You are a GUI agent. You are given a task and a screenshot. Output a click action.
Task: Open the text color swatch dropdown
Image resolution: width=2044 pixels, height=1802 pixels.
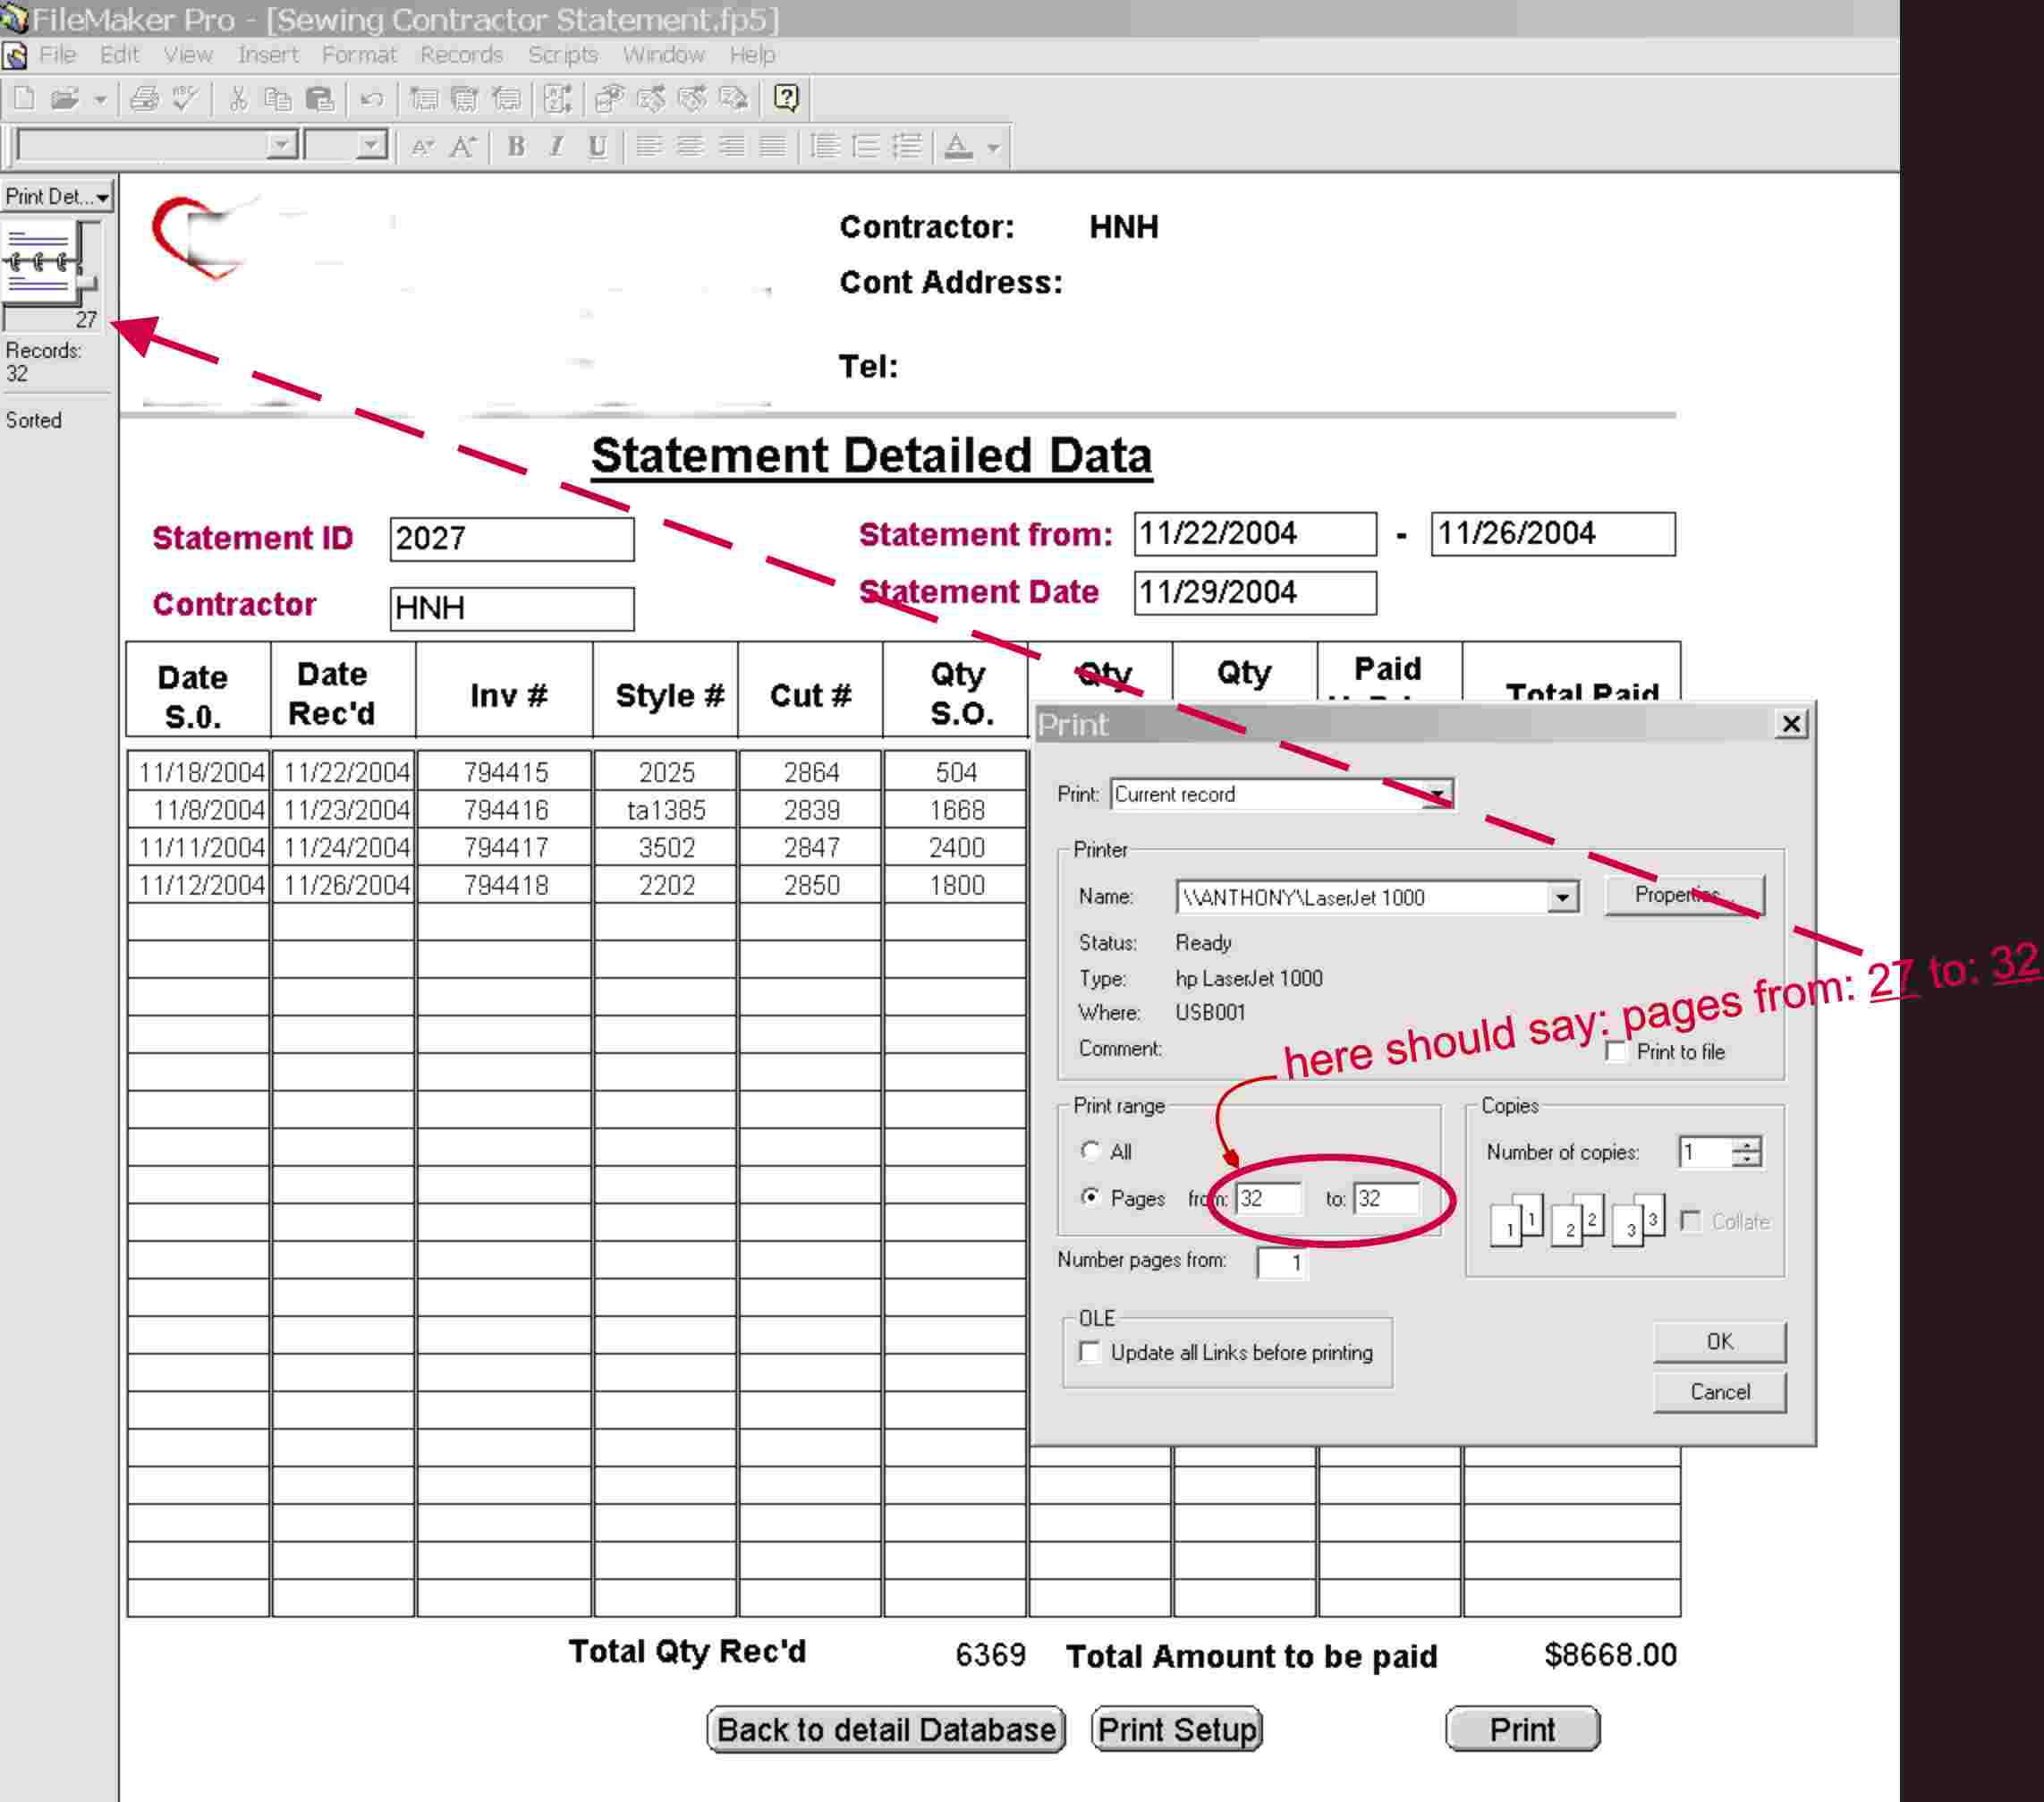click(x=993, y=148)
